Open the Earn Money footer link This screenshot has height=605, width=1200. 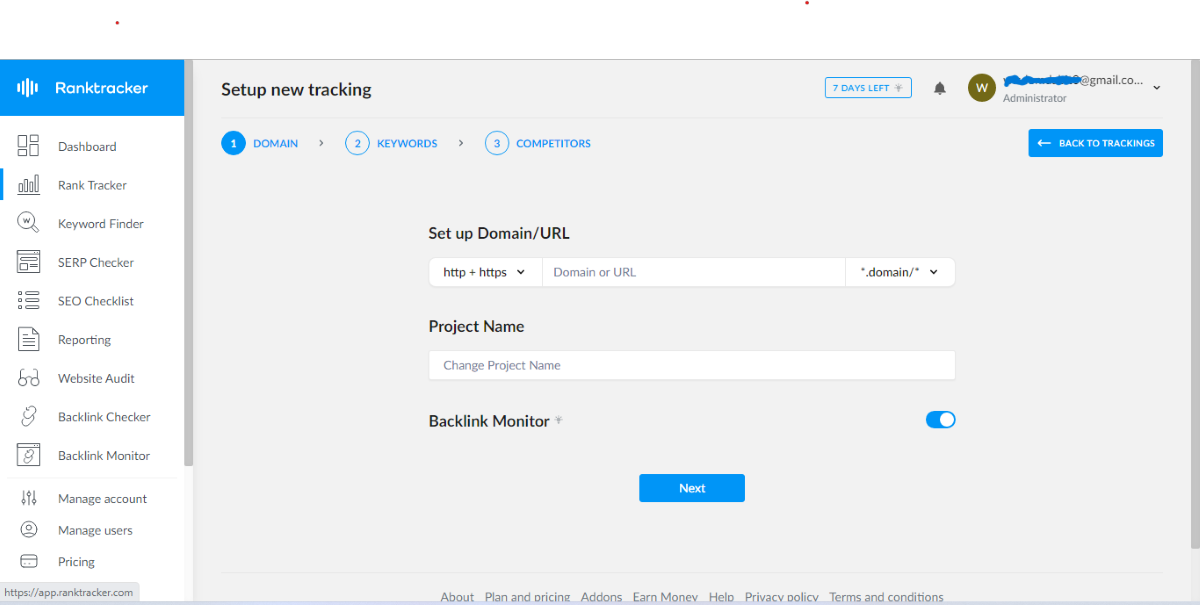pyautogui.click(x=665, y=597)
